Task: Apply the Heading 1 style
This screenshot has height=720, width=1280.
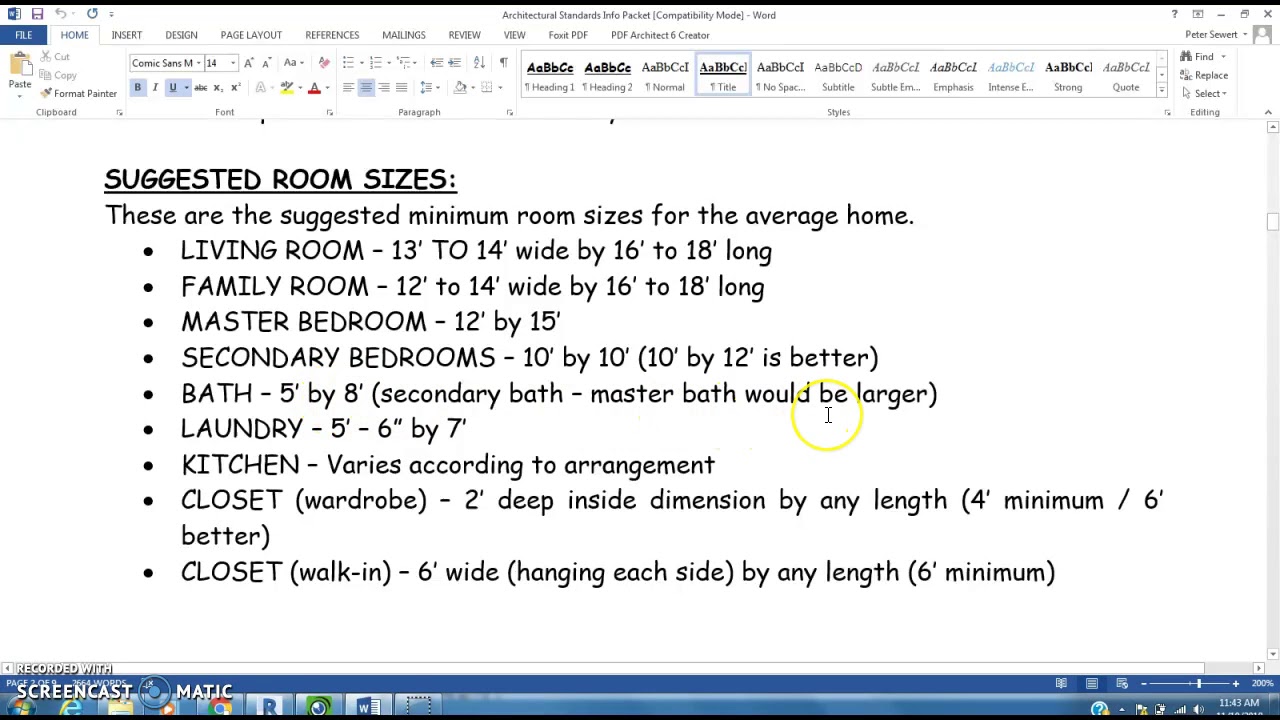Action: click(x=551, y=76)
